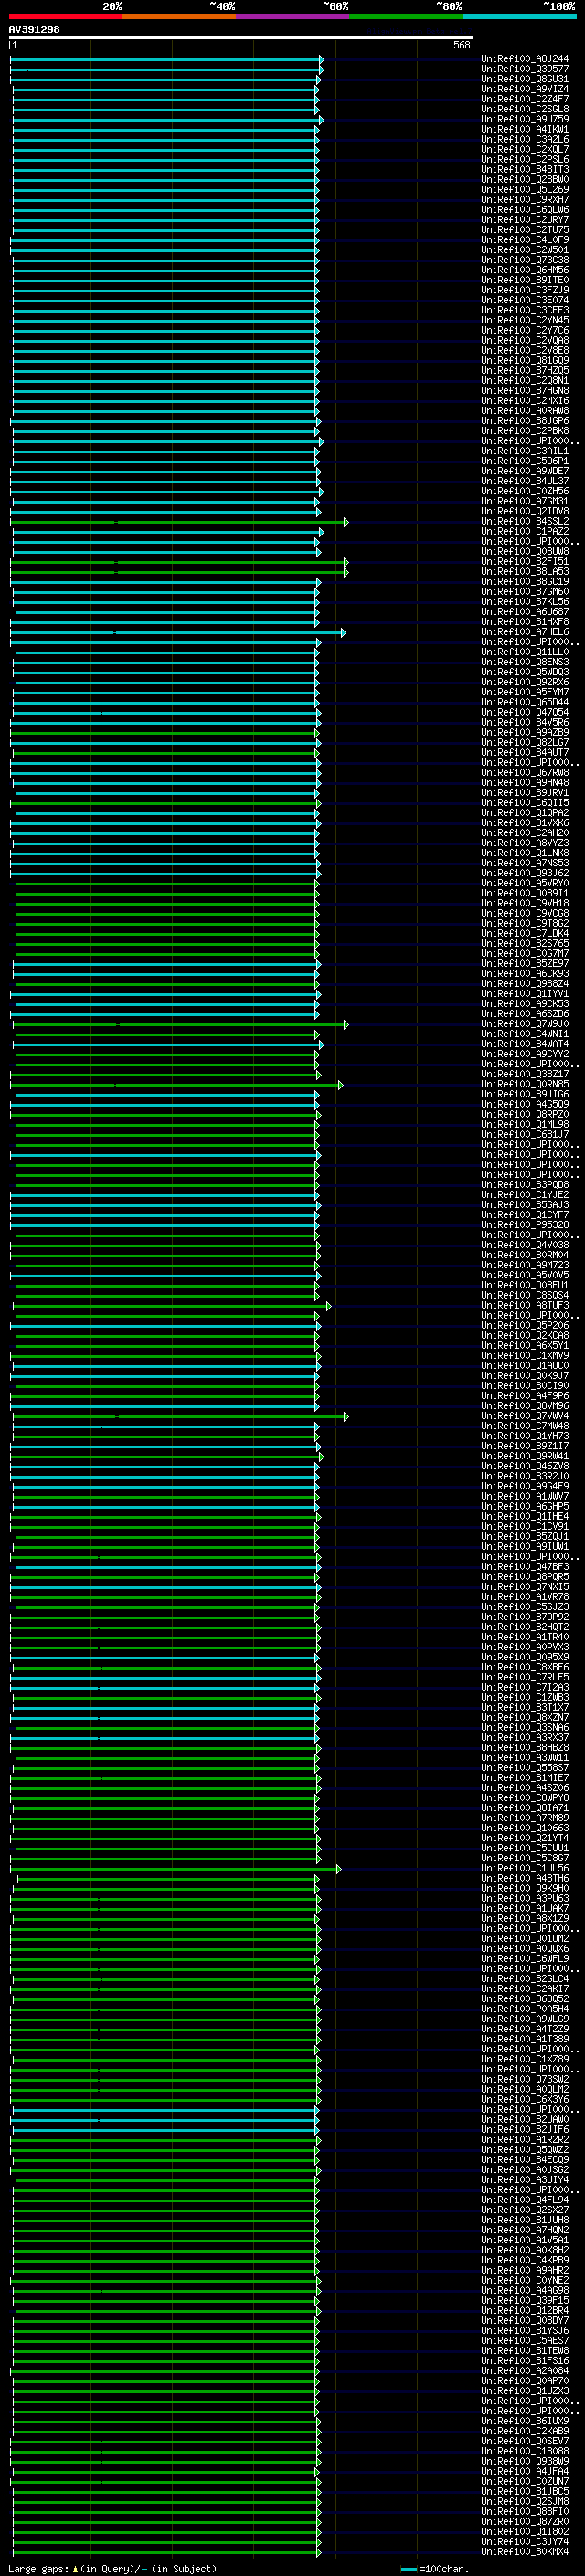Select the UniRef100_Q81GQ9 label
The image size is (585, 2576).
pyautogui.click(x=525, y=360)
